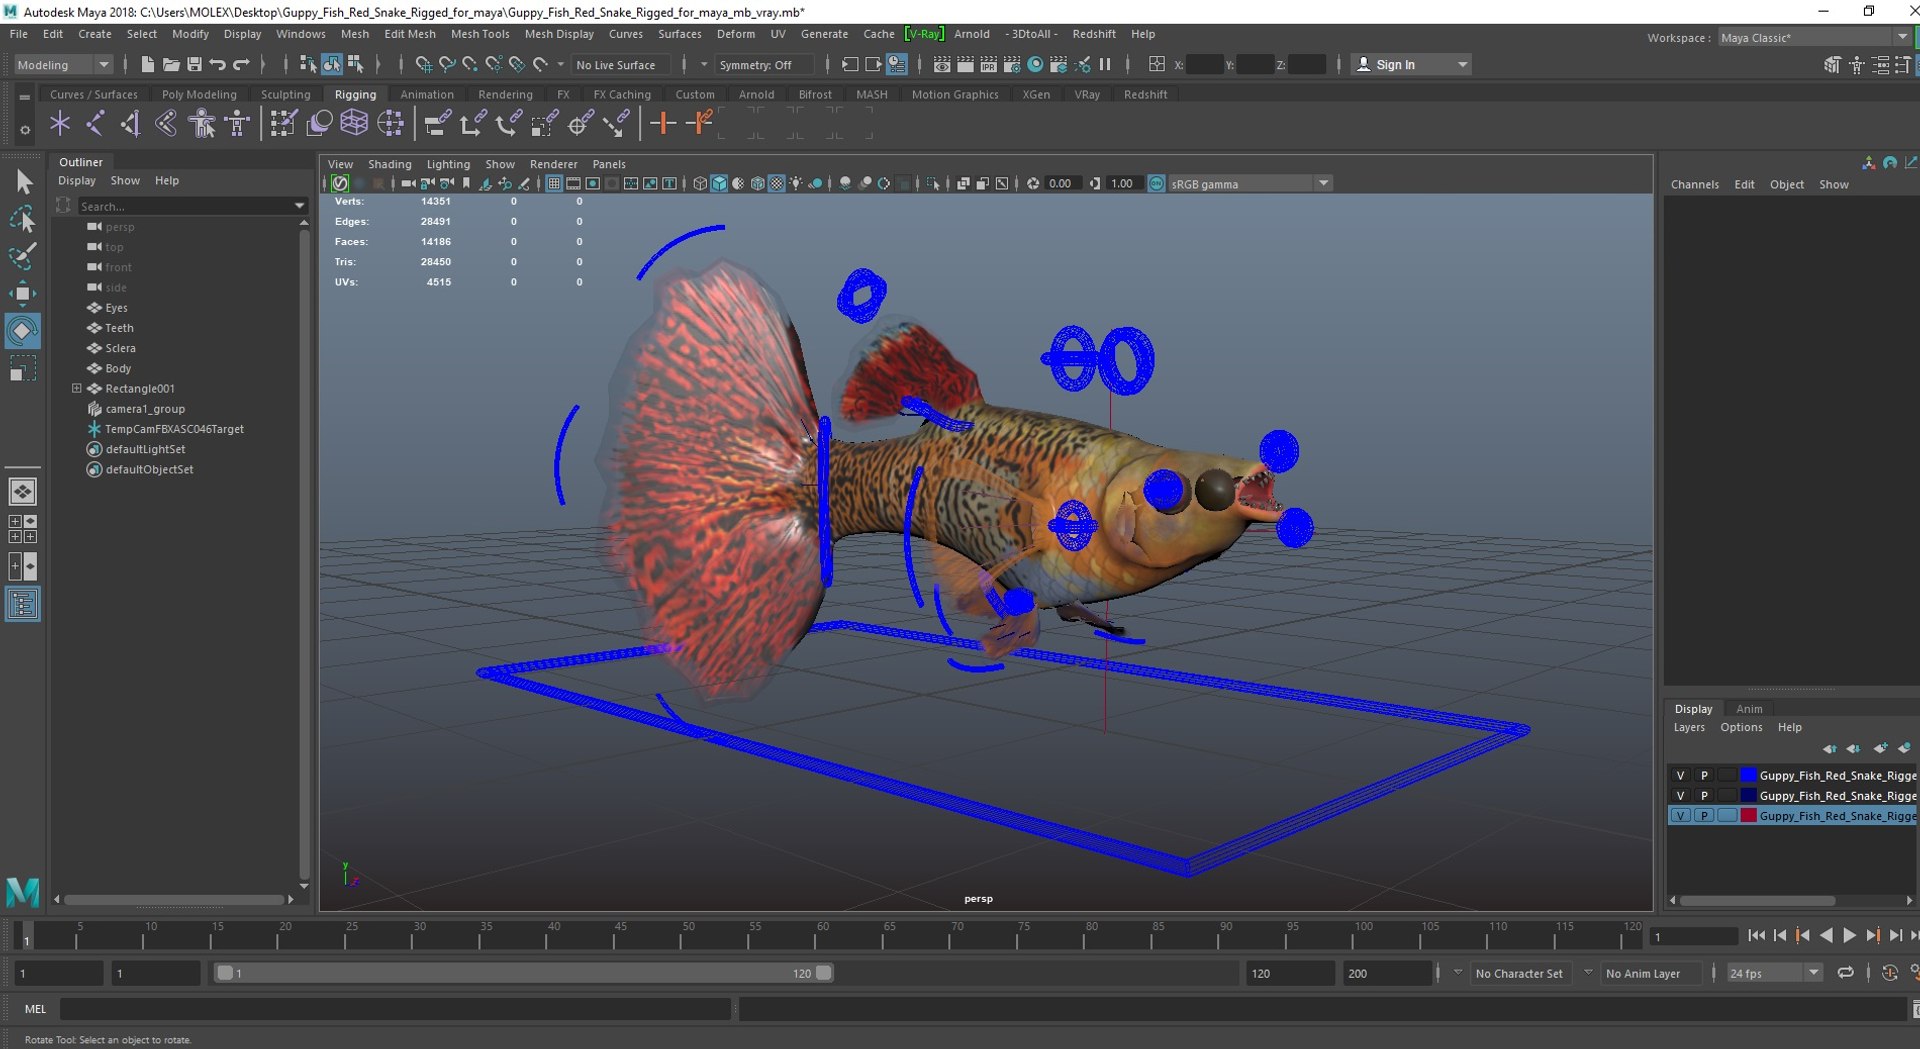
Task: Toggle playback P of the selected red layer
Action: click(x=1704, y=815)
